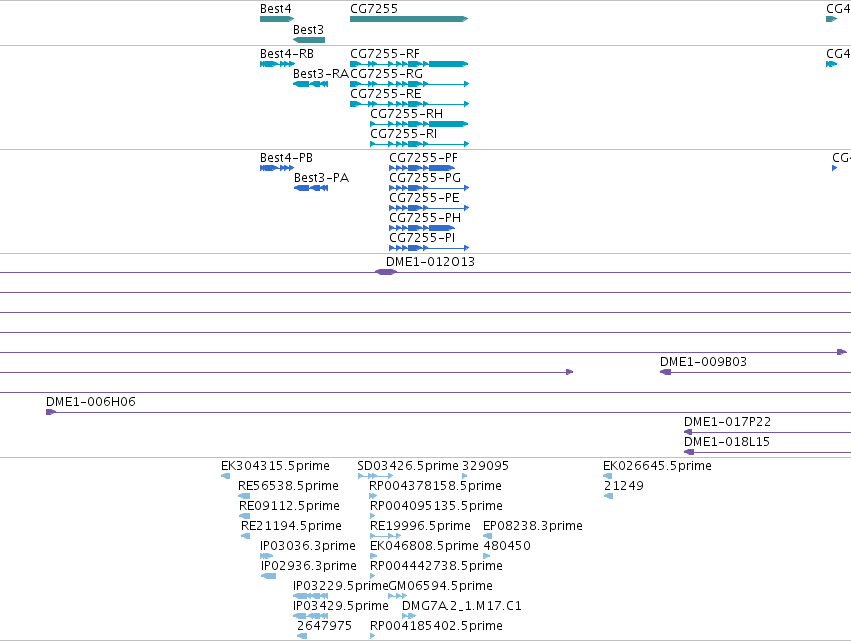Open the CG7255-RI transcript label

tap(404, 134)
